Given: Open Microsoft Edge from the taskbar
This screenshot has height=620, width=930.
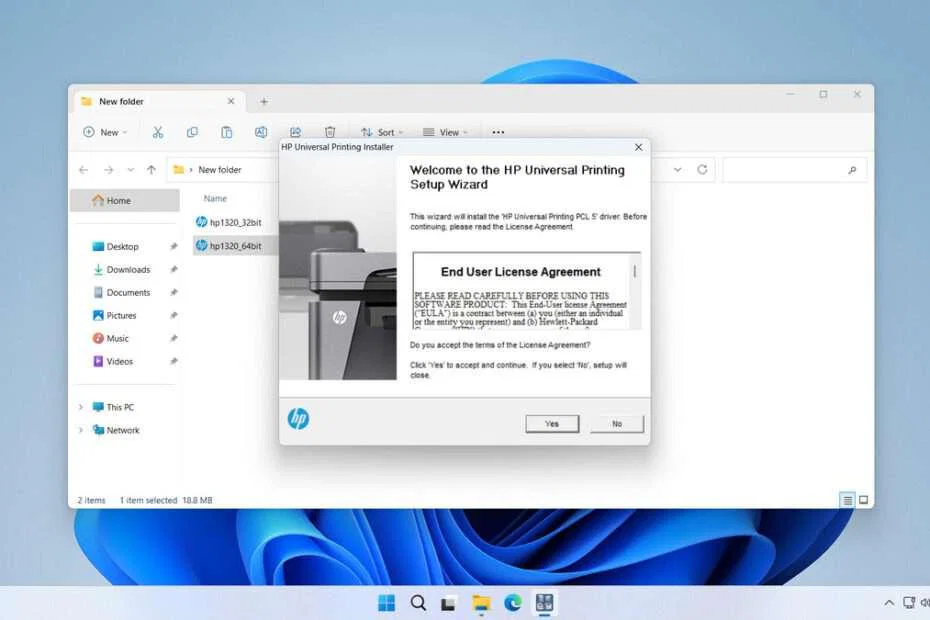Looking at the screenshot, I should (x=513, y=603).
